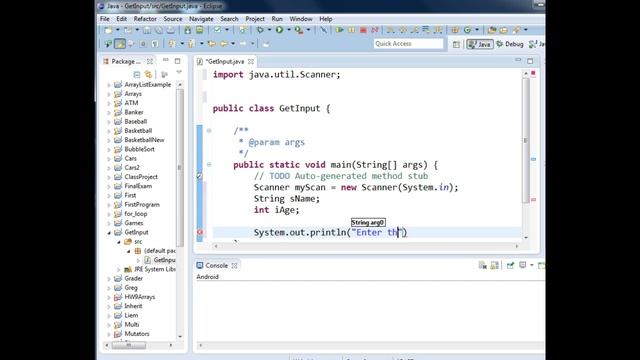The height and width of the screenshot is (360, 640).
Task: Collapse the src folder node
Action: click(x=119, y=242)
